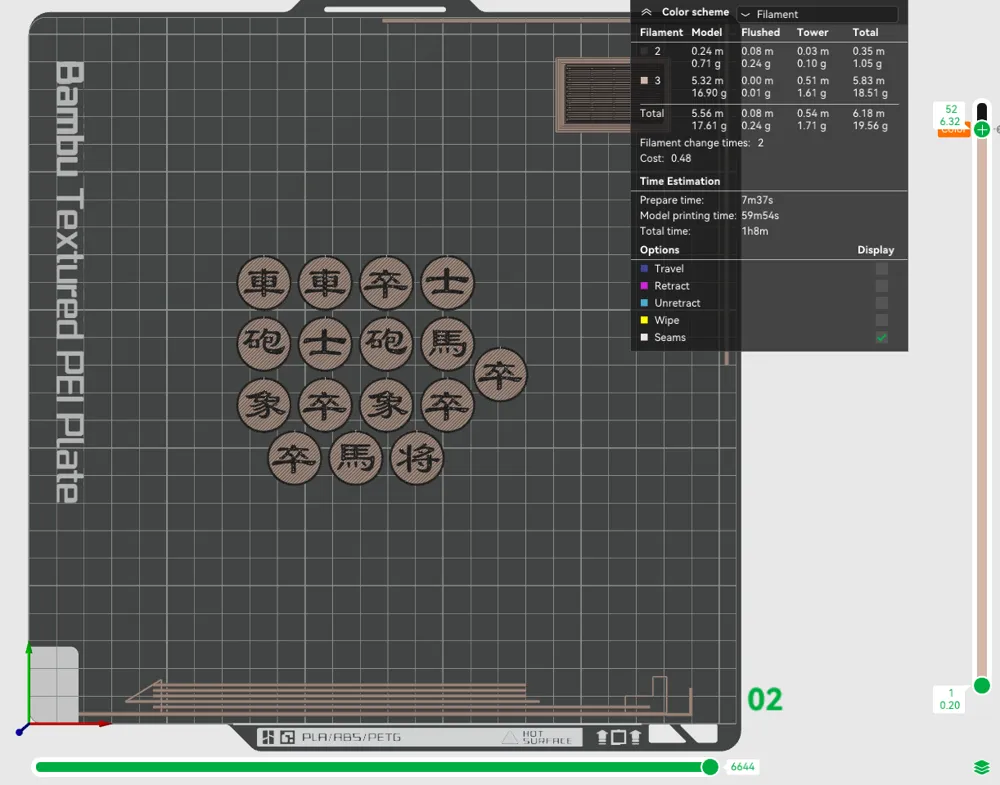Click the horizontal move slider handle
The height and width of the screenshot is (785, 1000).
pos(710,767)
